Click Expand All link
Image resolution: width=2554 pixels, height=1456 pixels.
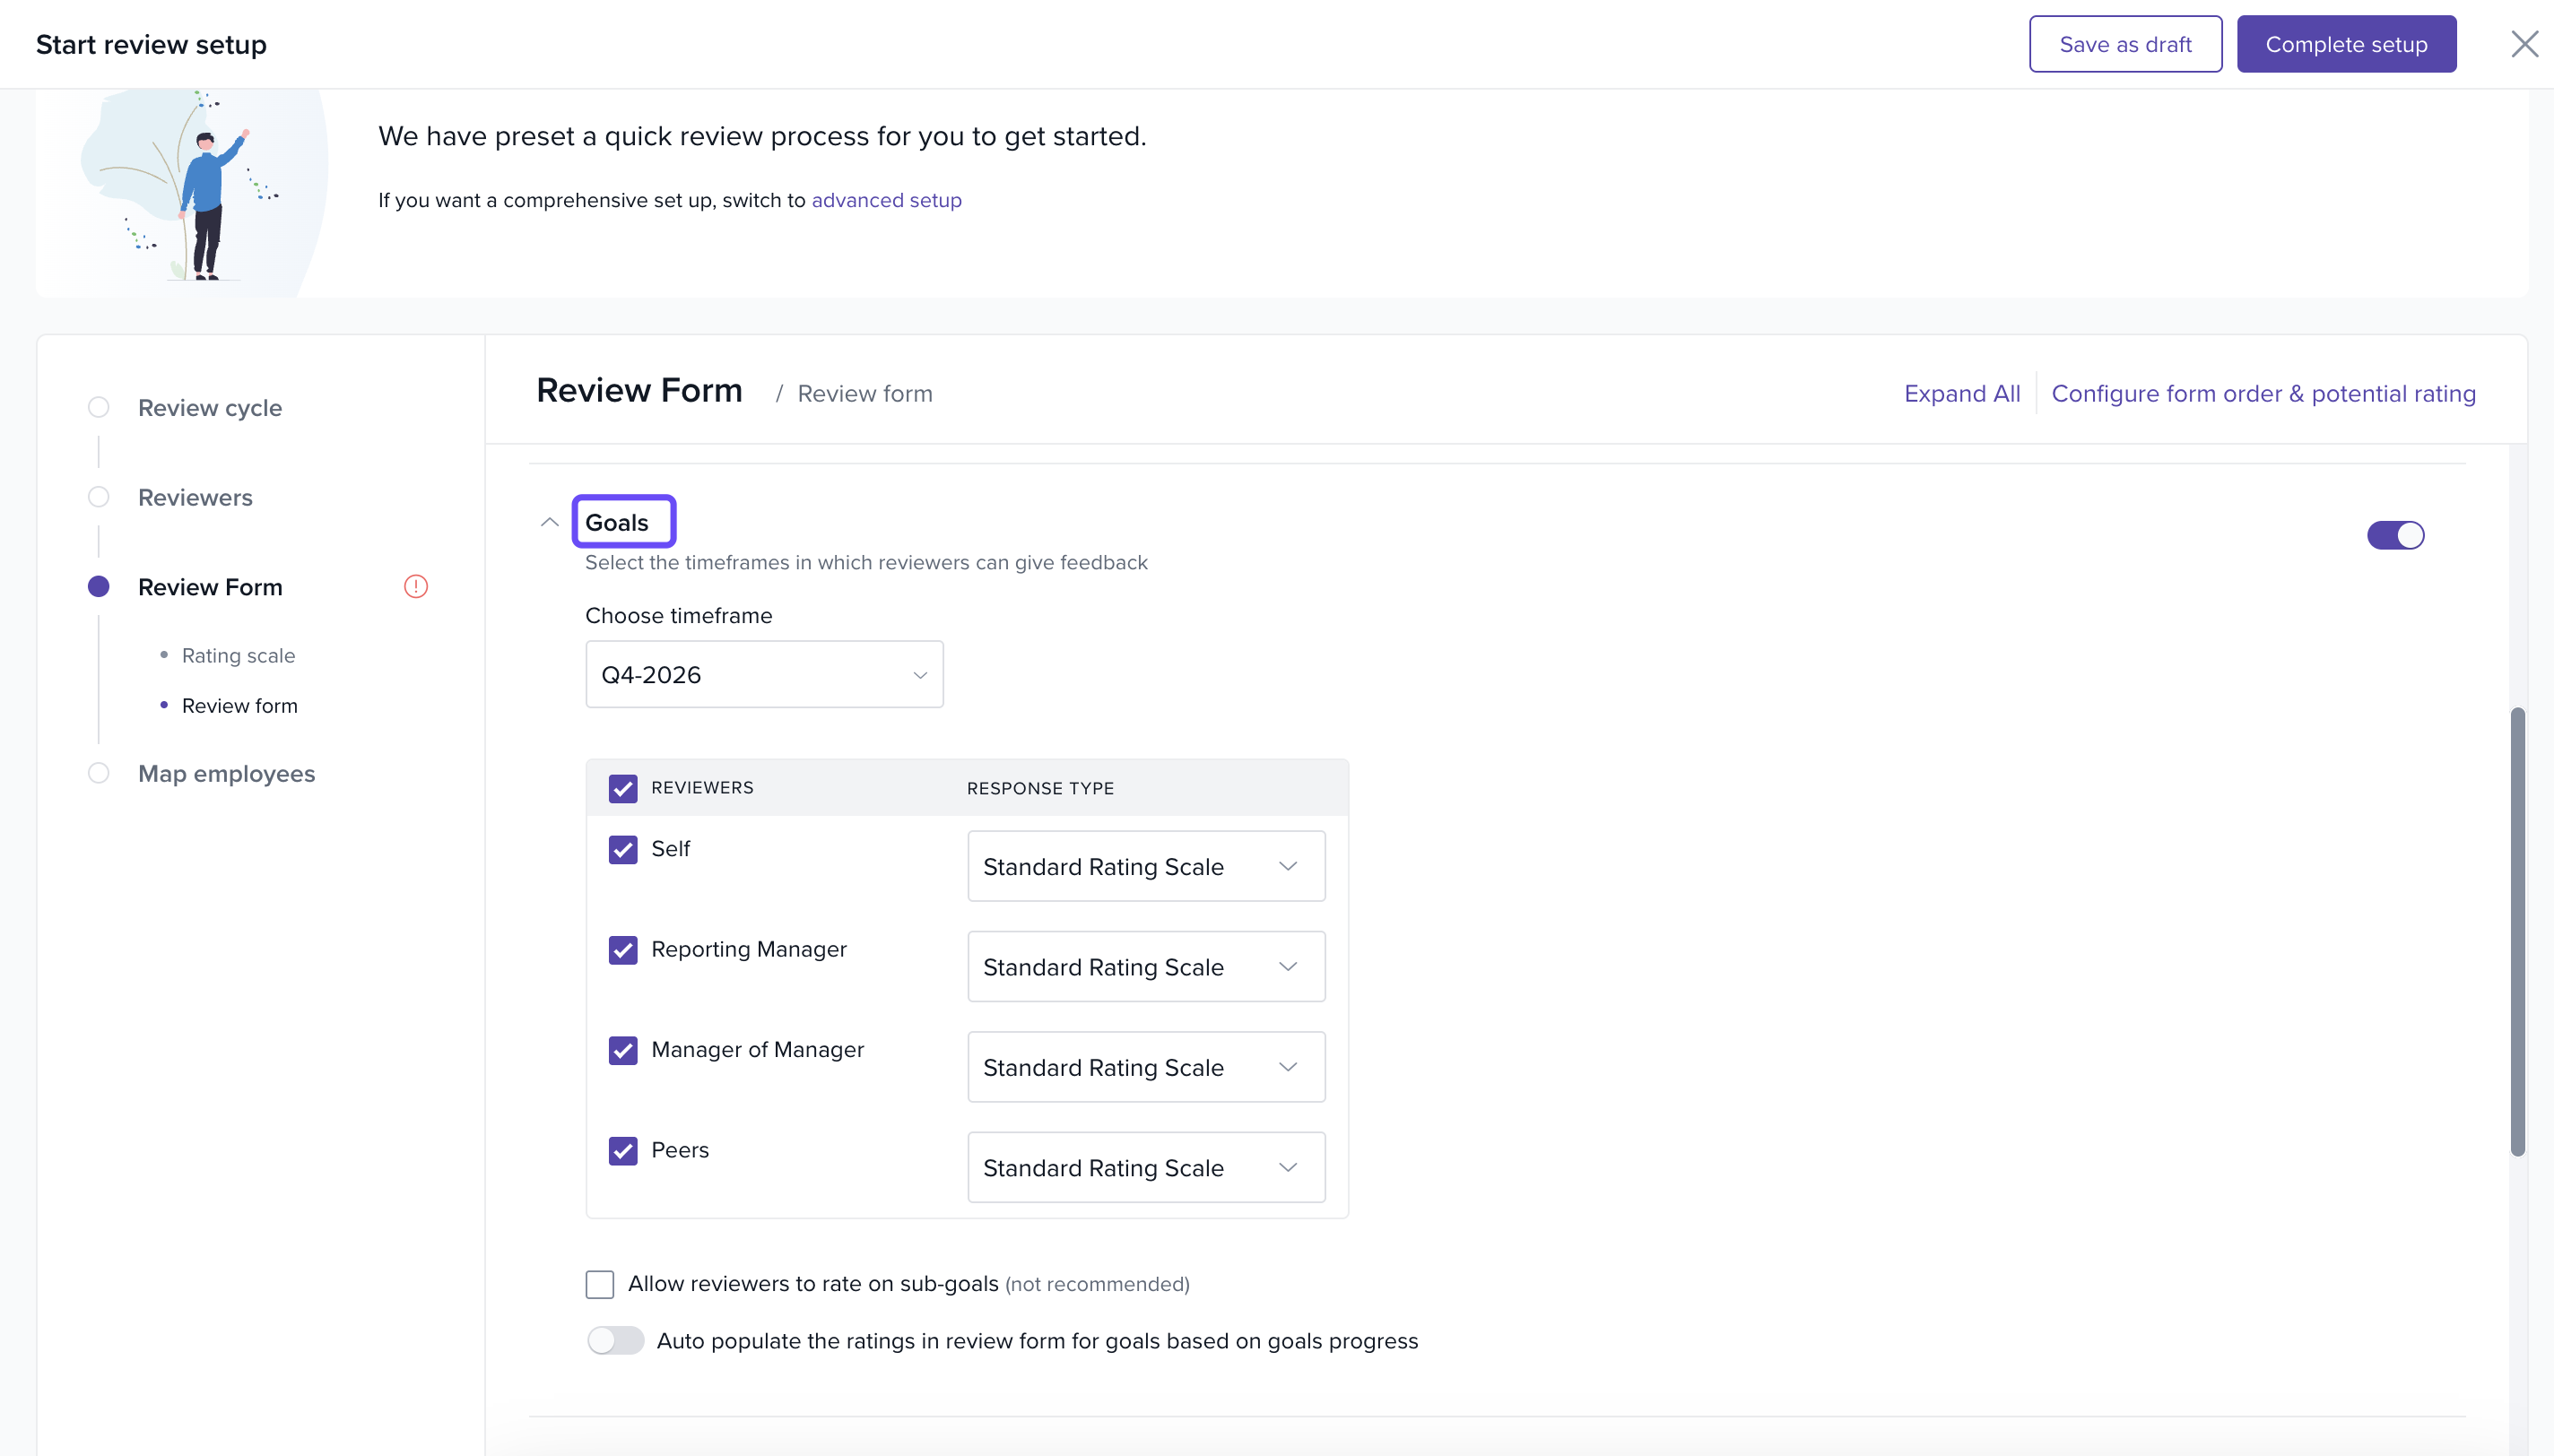point(1961,394)
